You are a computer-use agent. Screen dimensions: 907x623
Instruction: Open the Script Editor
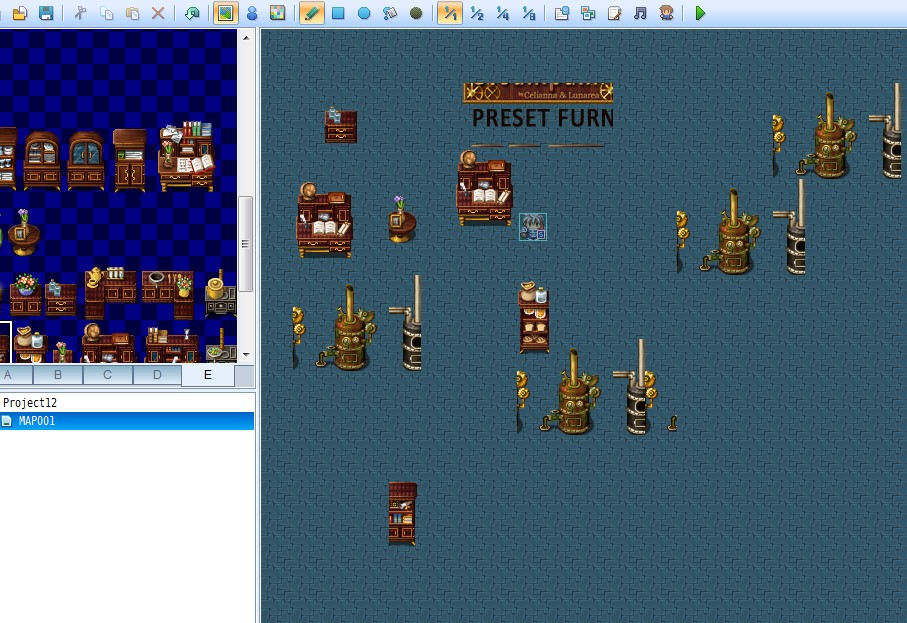tap(614, 13)
